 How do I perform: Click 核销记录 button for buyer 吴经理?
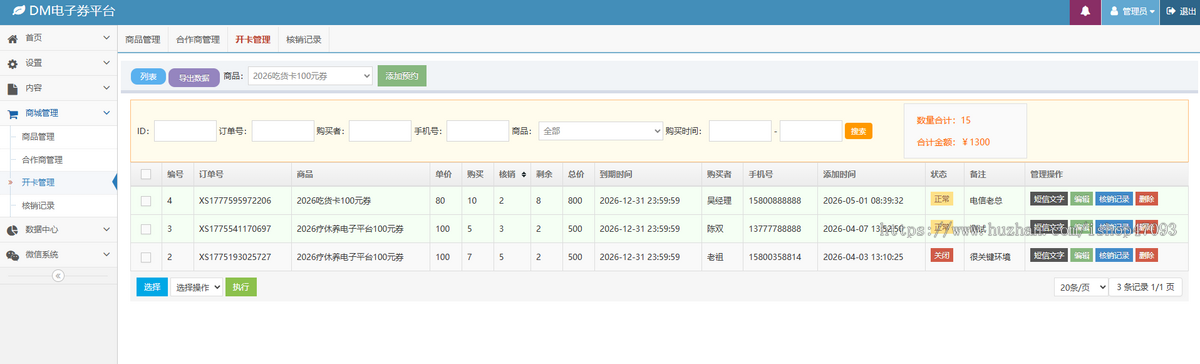[1114, 199]
